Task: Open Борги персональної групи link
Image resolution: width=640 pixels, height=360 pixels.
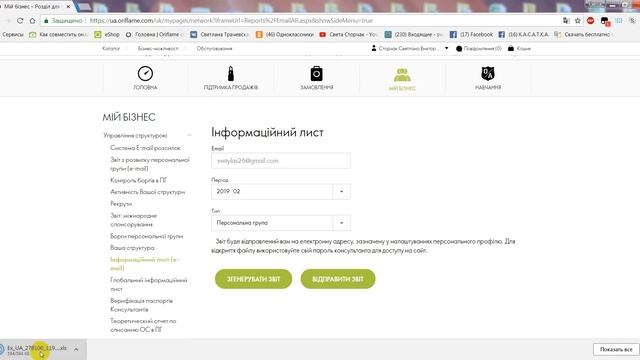Action: coord(147,236)
